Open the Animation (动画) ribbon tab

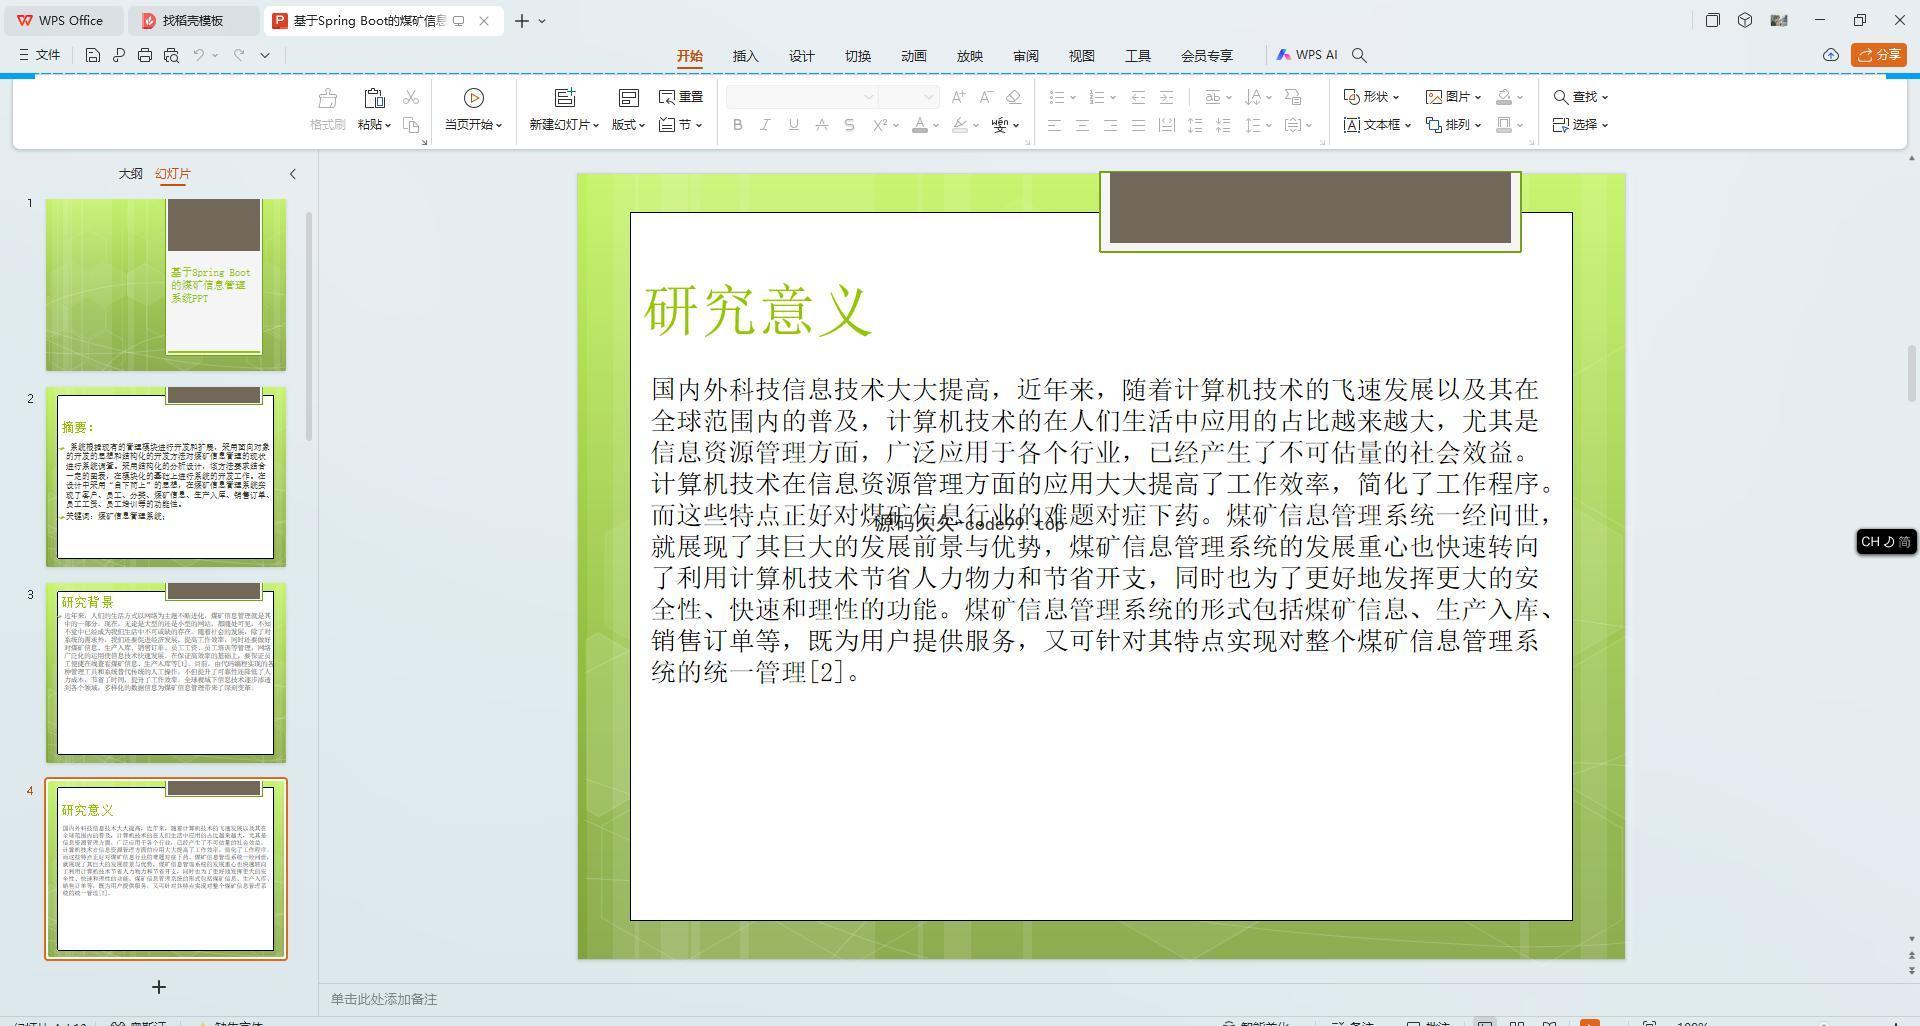914,56
